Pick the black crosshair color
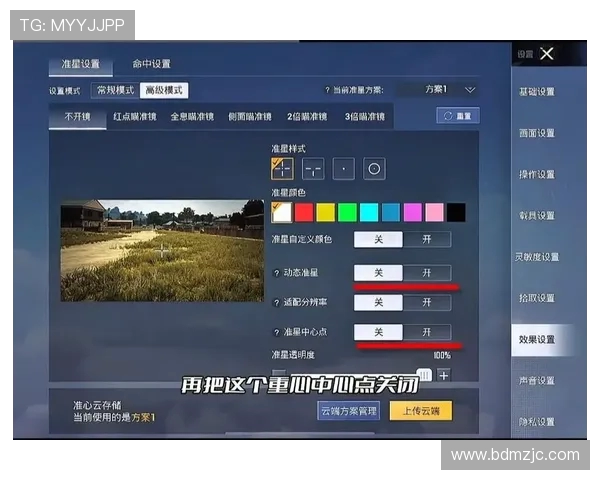The width and height of the screenshot is (600, 480). pyautogui.click(x=457, y=212)
